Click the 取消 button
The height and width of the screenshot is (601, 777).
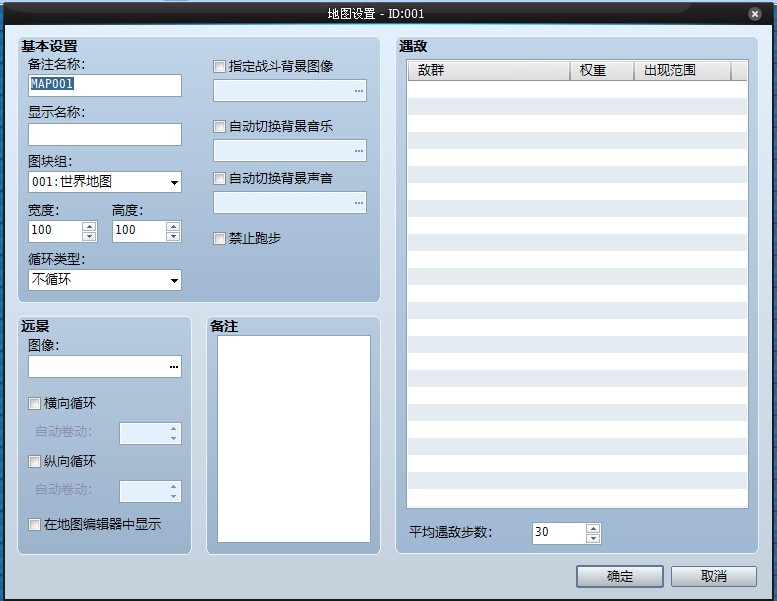coord(714,576)
